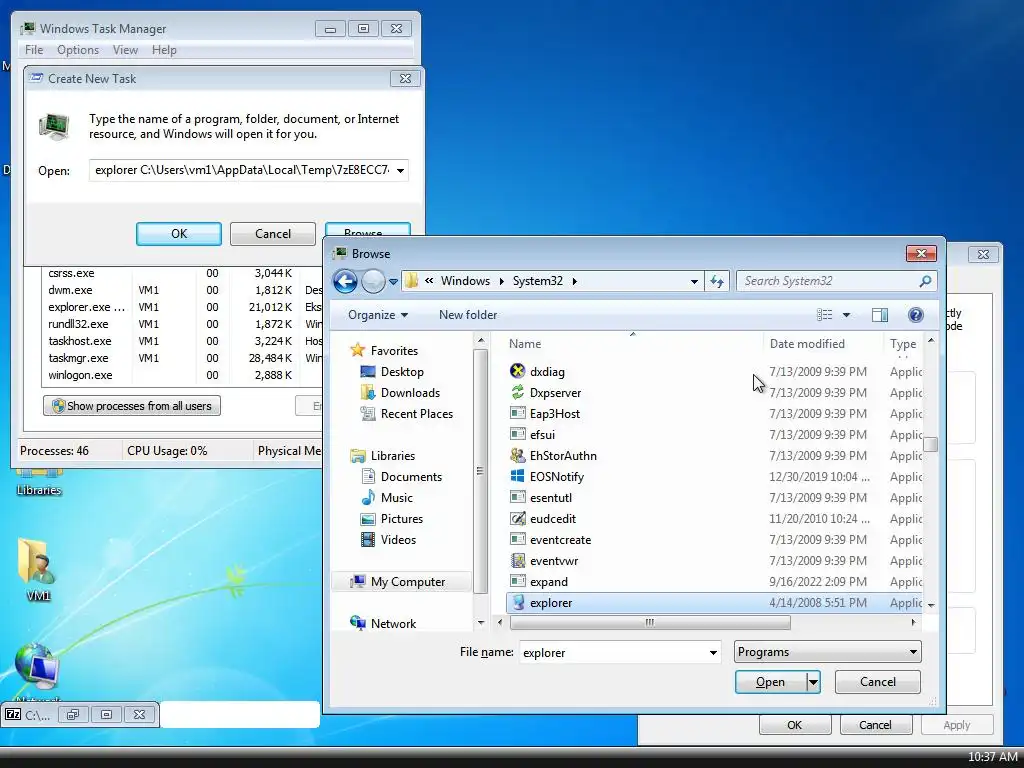Toggle the preview pane icon
Screen dimensions: 1024x768
tap(880, 315)
